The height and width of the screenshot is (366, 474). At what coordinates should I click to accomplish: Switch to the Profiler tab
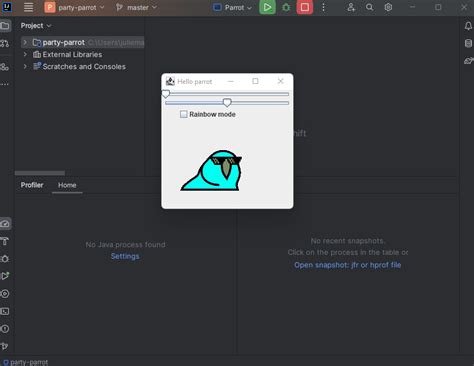pyautogui.click(x=32, y=185)
